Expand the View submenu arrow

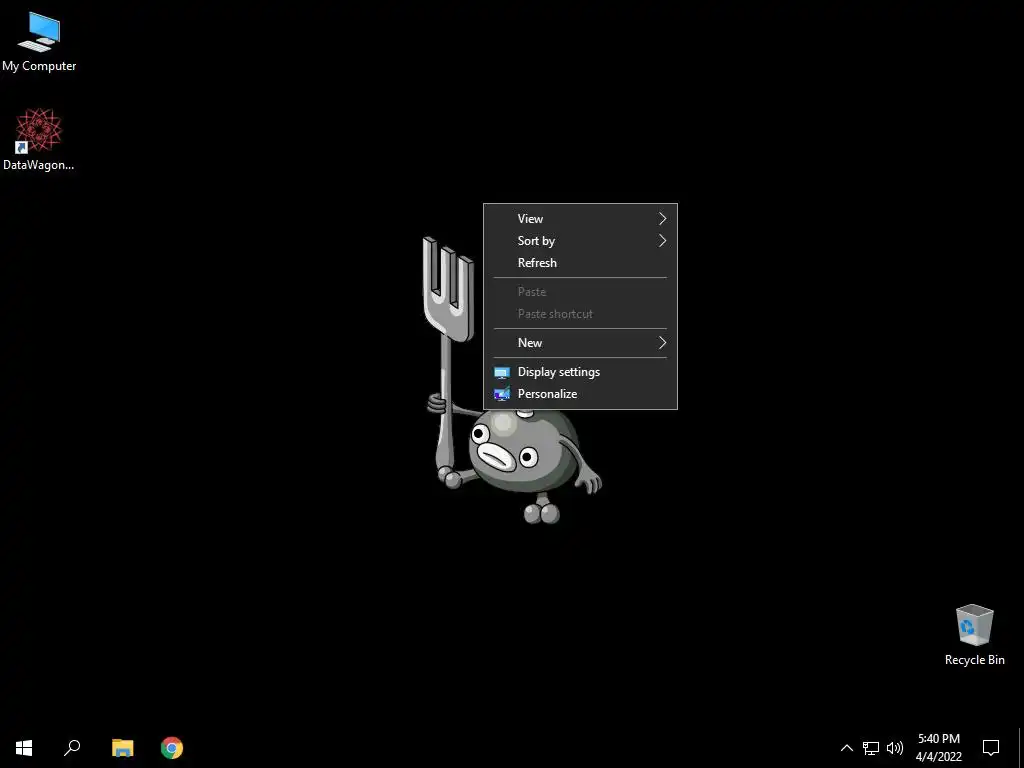coord(662,219)
